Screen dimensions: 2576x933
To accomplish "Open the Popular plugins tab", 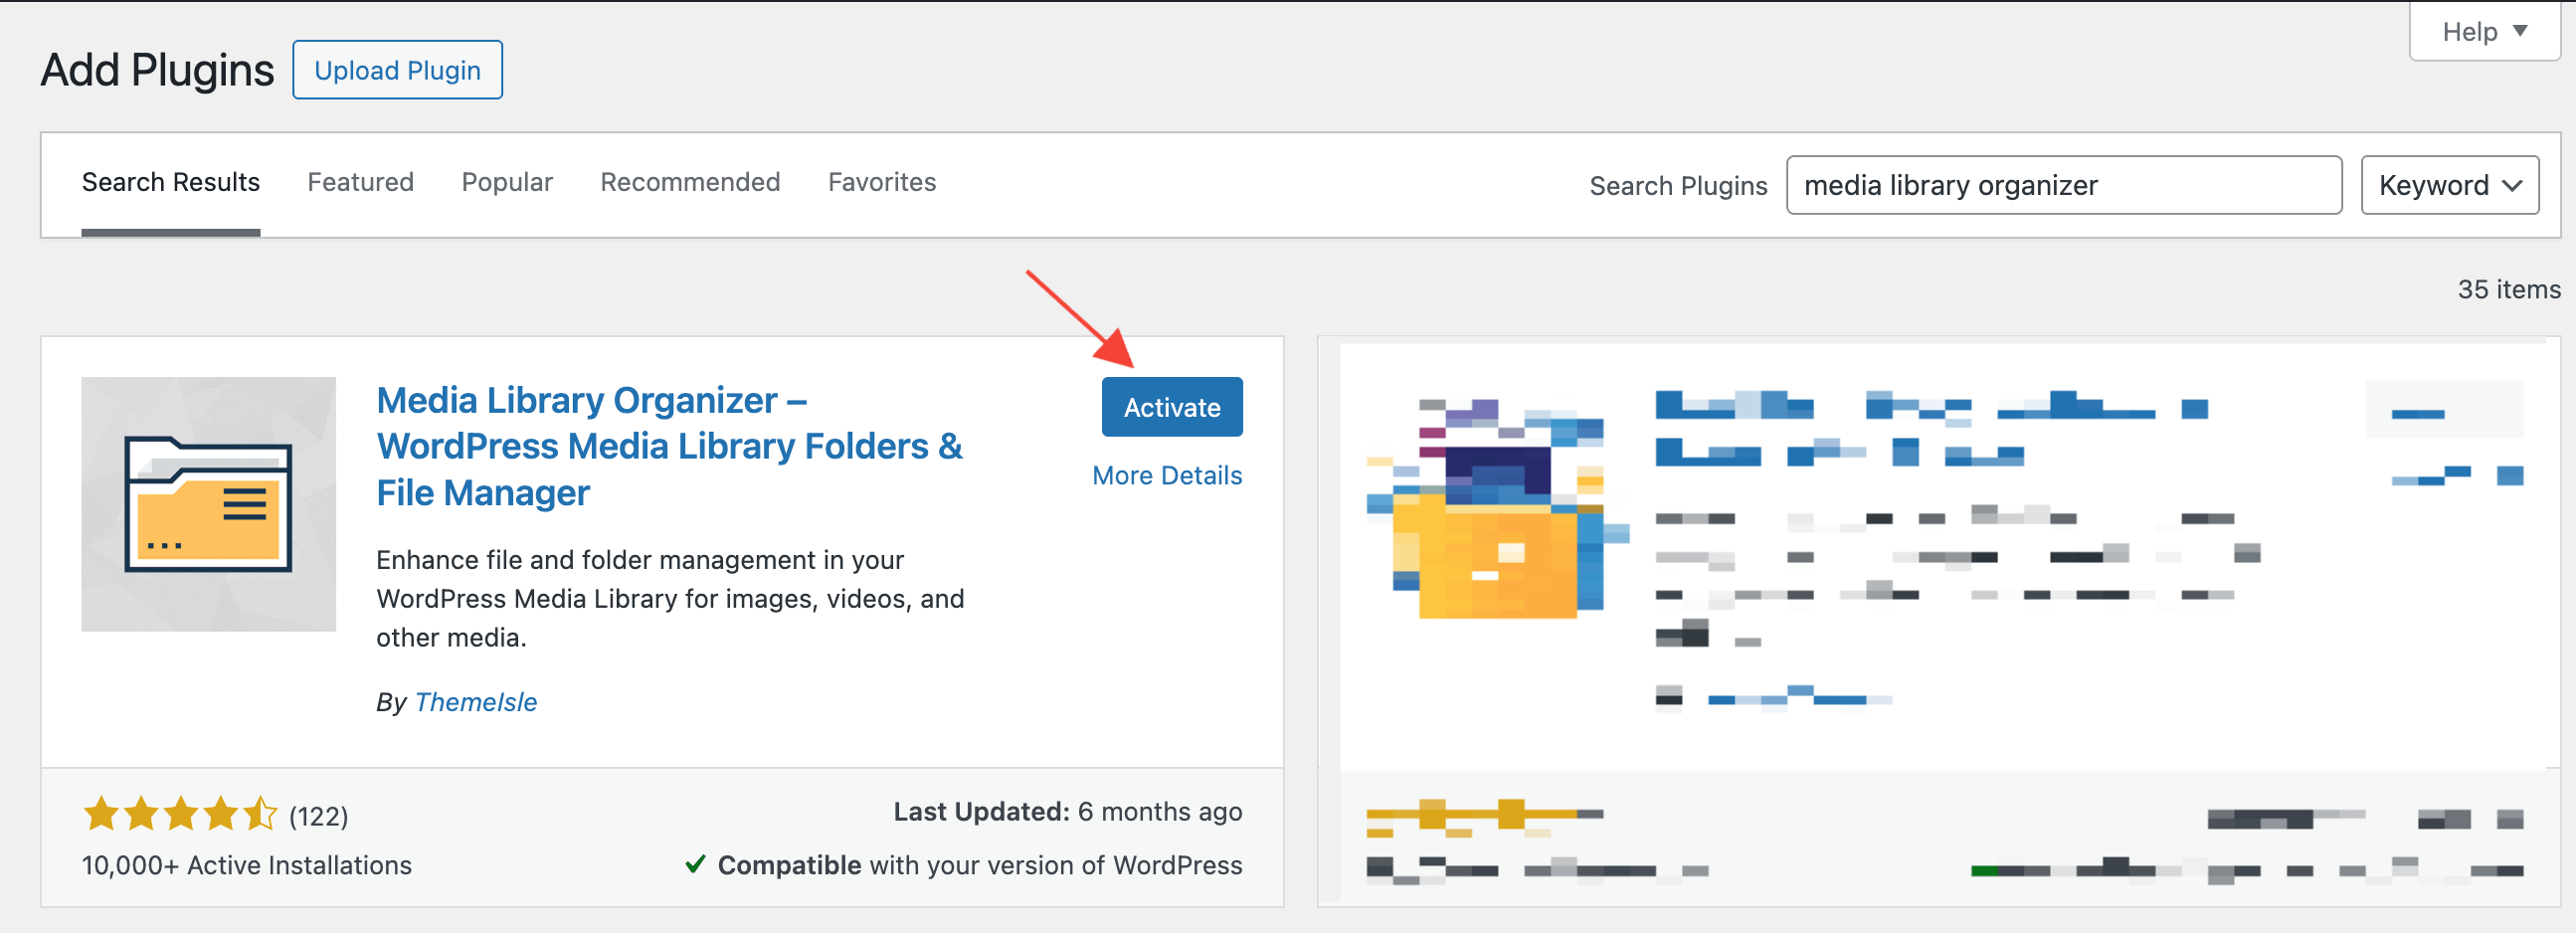I will (506, 182).
